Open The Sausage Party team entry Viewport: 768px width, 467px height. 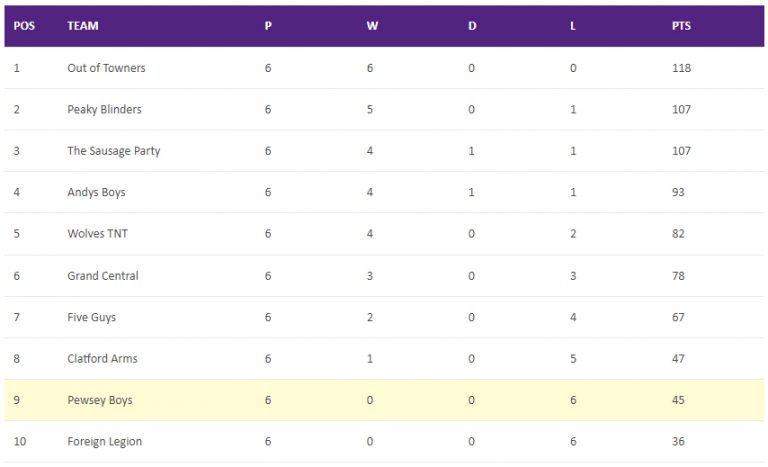pos(114,151)
